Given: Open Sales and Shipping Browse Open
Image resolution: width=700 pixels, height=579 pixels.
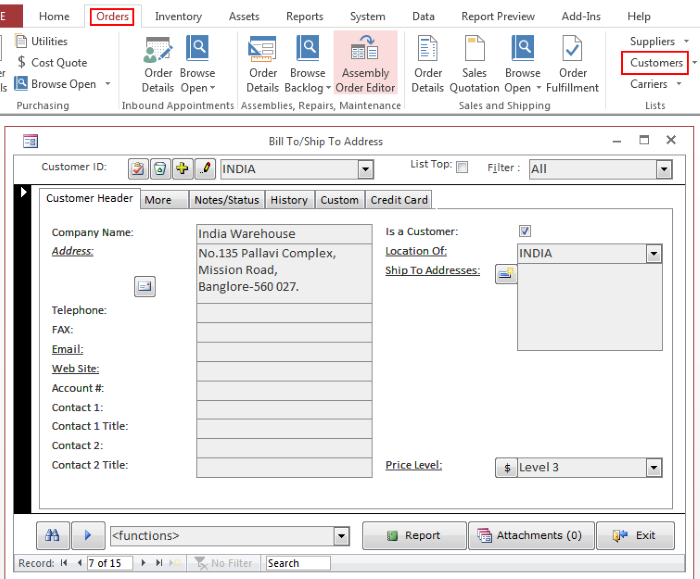Looking at the screenshot, I should coord(523,64).
